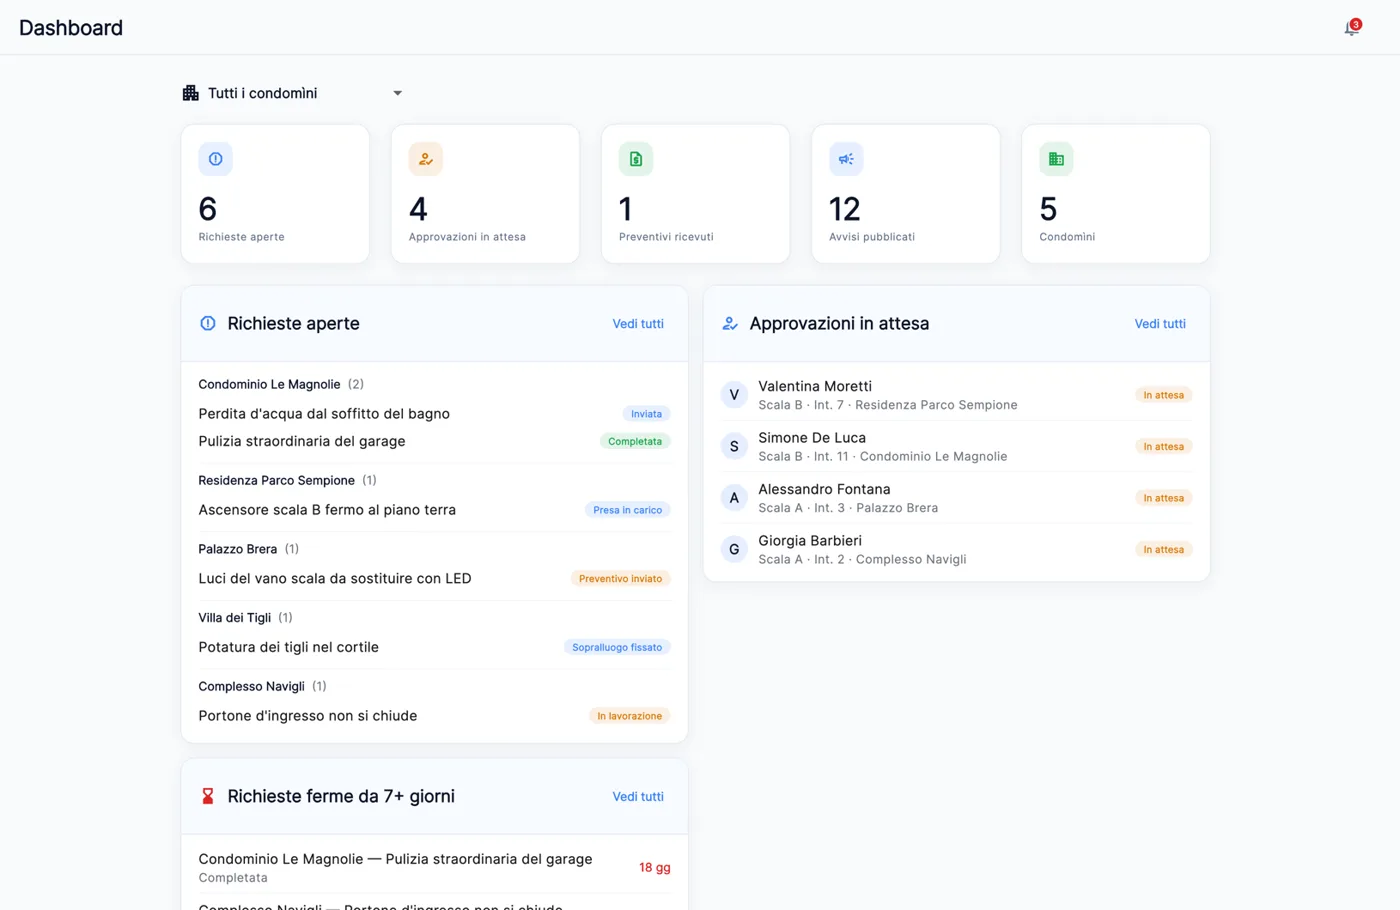Open request Luci del vano scala da sostituire
The image size is (1400, 910).
[x=434, y=578]
